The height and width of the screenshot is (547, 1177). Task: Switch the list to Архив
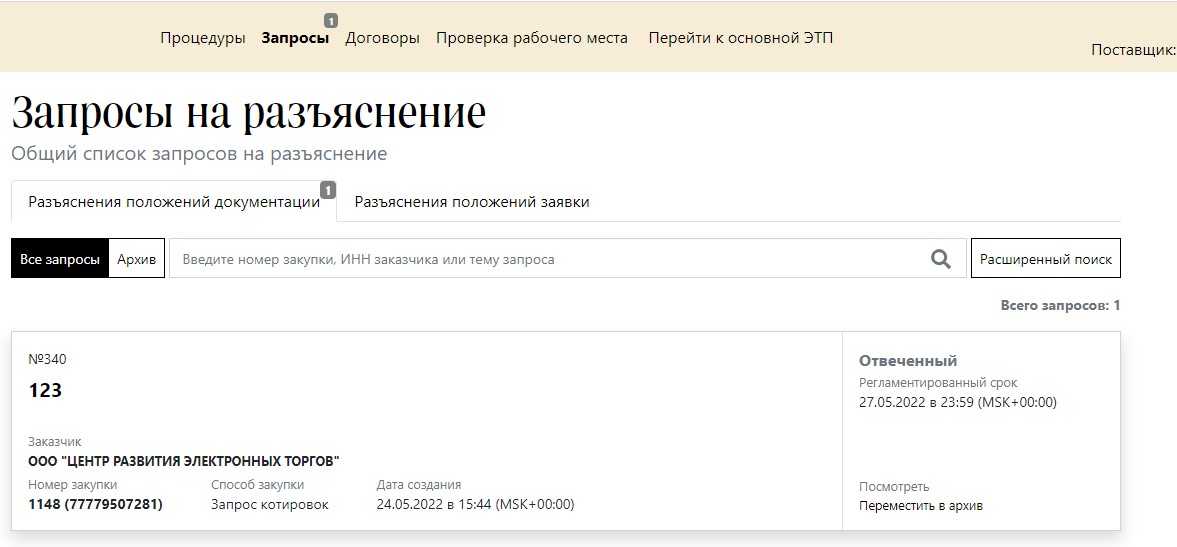tap(136, 259)
